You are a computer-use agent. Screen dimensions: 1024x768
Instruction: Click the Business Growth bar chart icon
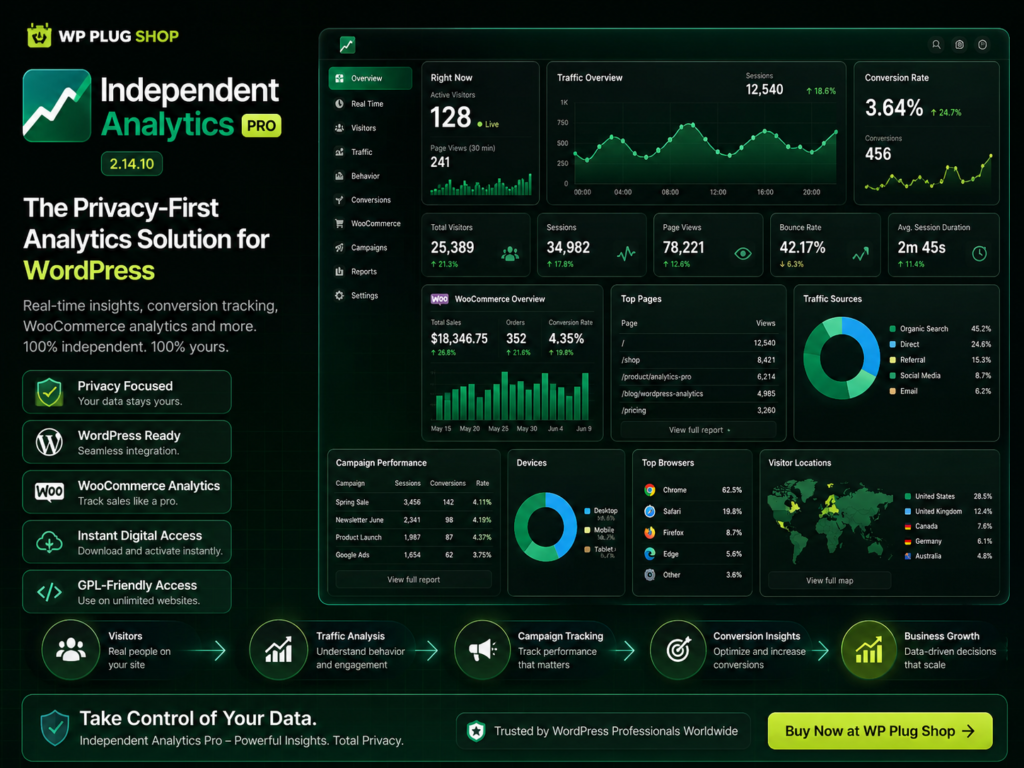(x=870, y=650)
